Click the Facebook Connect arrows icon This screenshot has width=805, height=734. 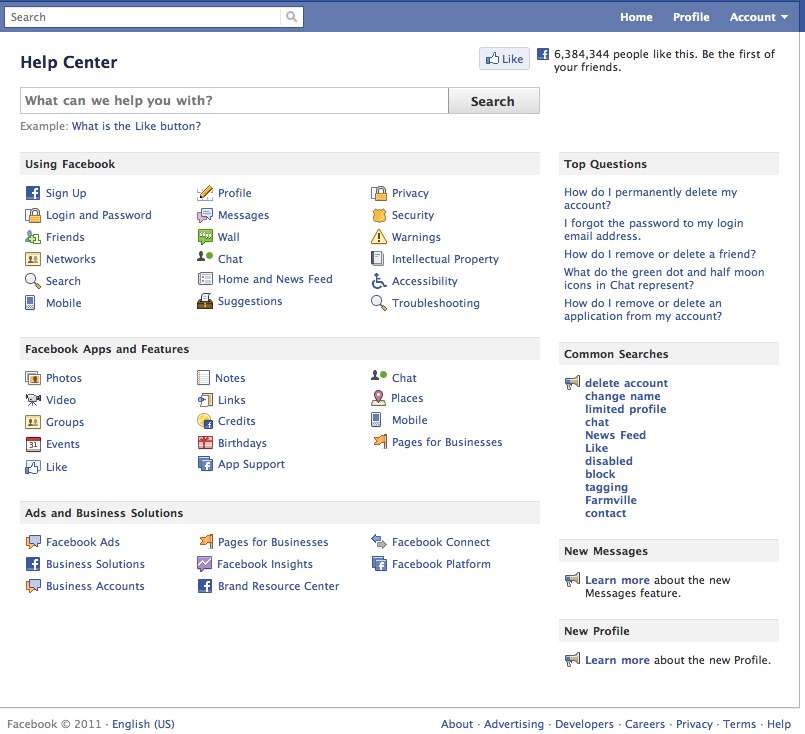point(379,541)
